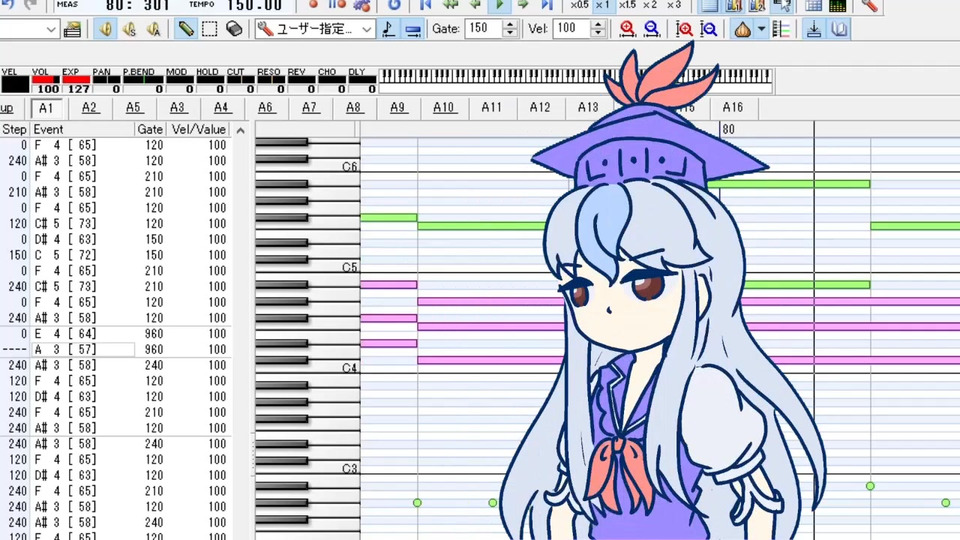Switch to the A10 tab
Viewport: 960px width, 540px height.
pos(443,108)
